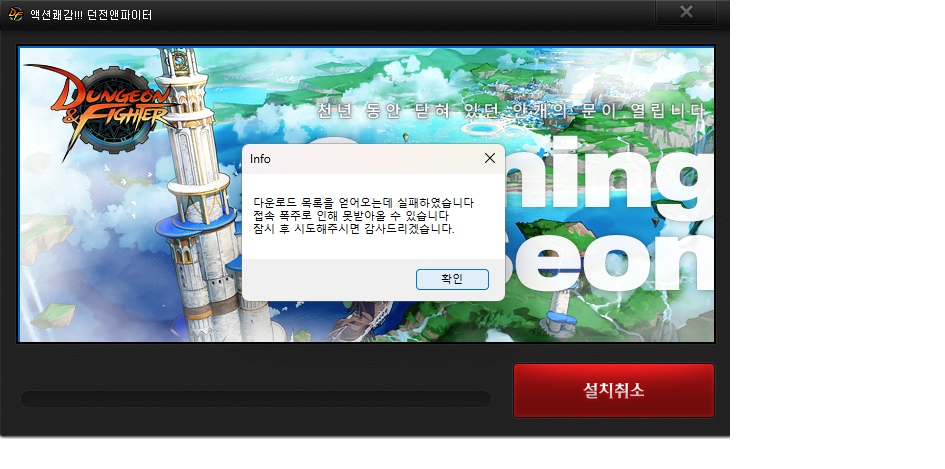Click the 접속 폭주로 인해 못받아올 수 있습니다 line
The width and height of the screenshot is (945, 469).
[351, 216]
